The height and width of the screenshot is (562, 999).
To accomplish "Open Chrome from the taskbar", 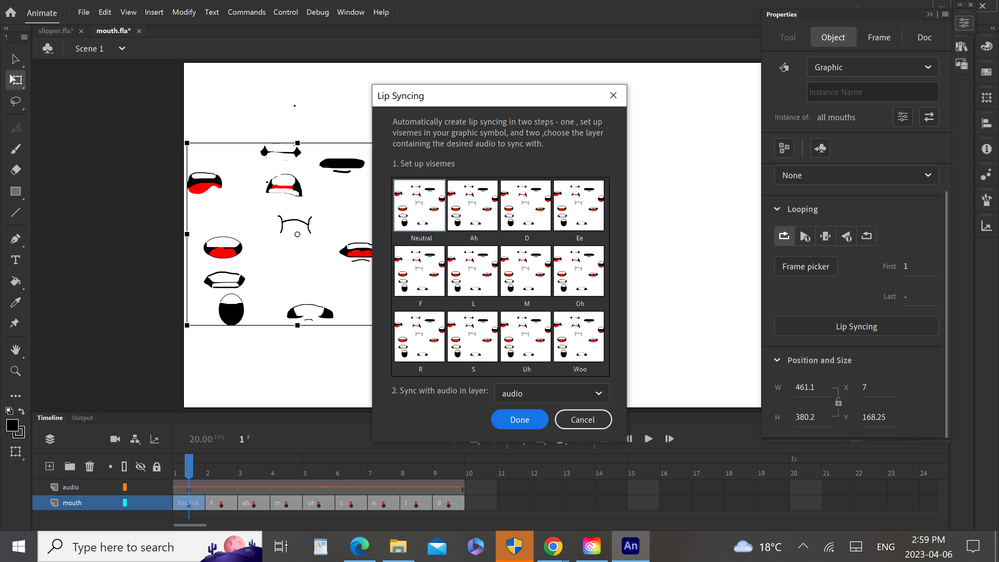I will pyautogui.click(x=553, y=546).
